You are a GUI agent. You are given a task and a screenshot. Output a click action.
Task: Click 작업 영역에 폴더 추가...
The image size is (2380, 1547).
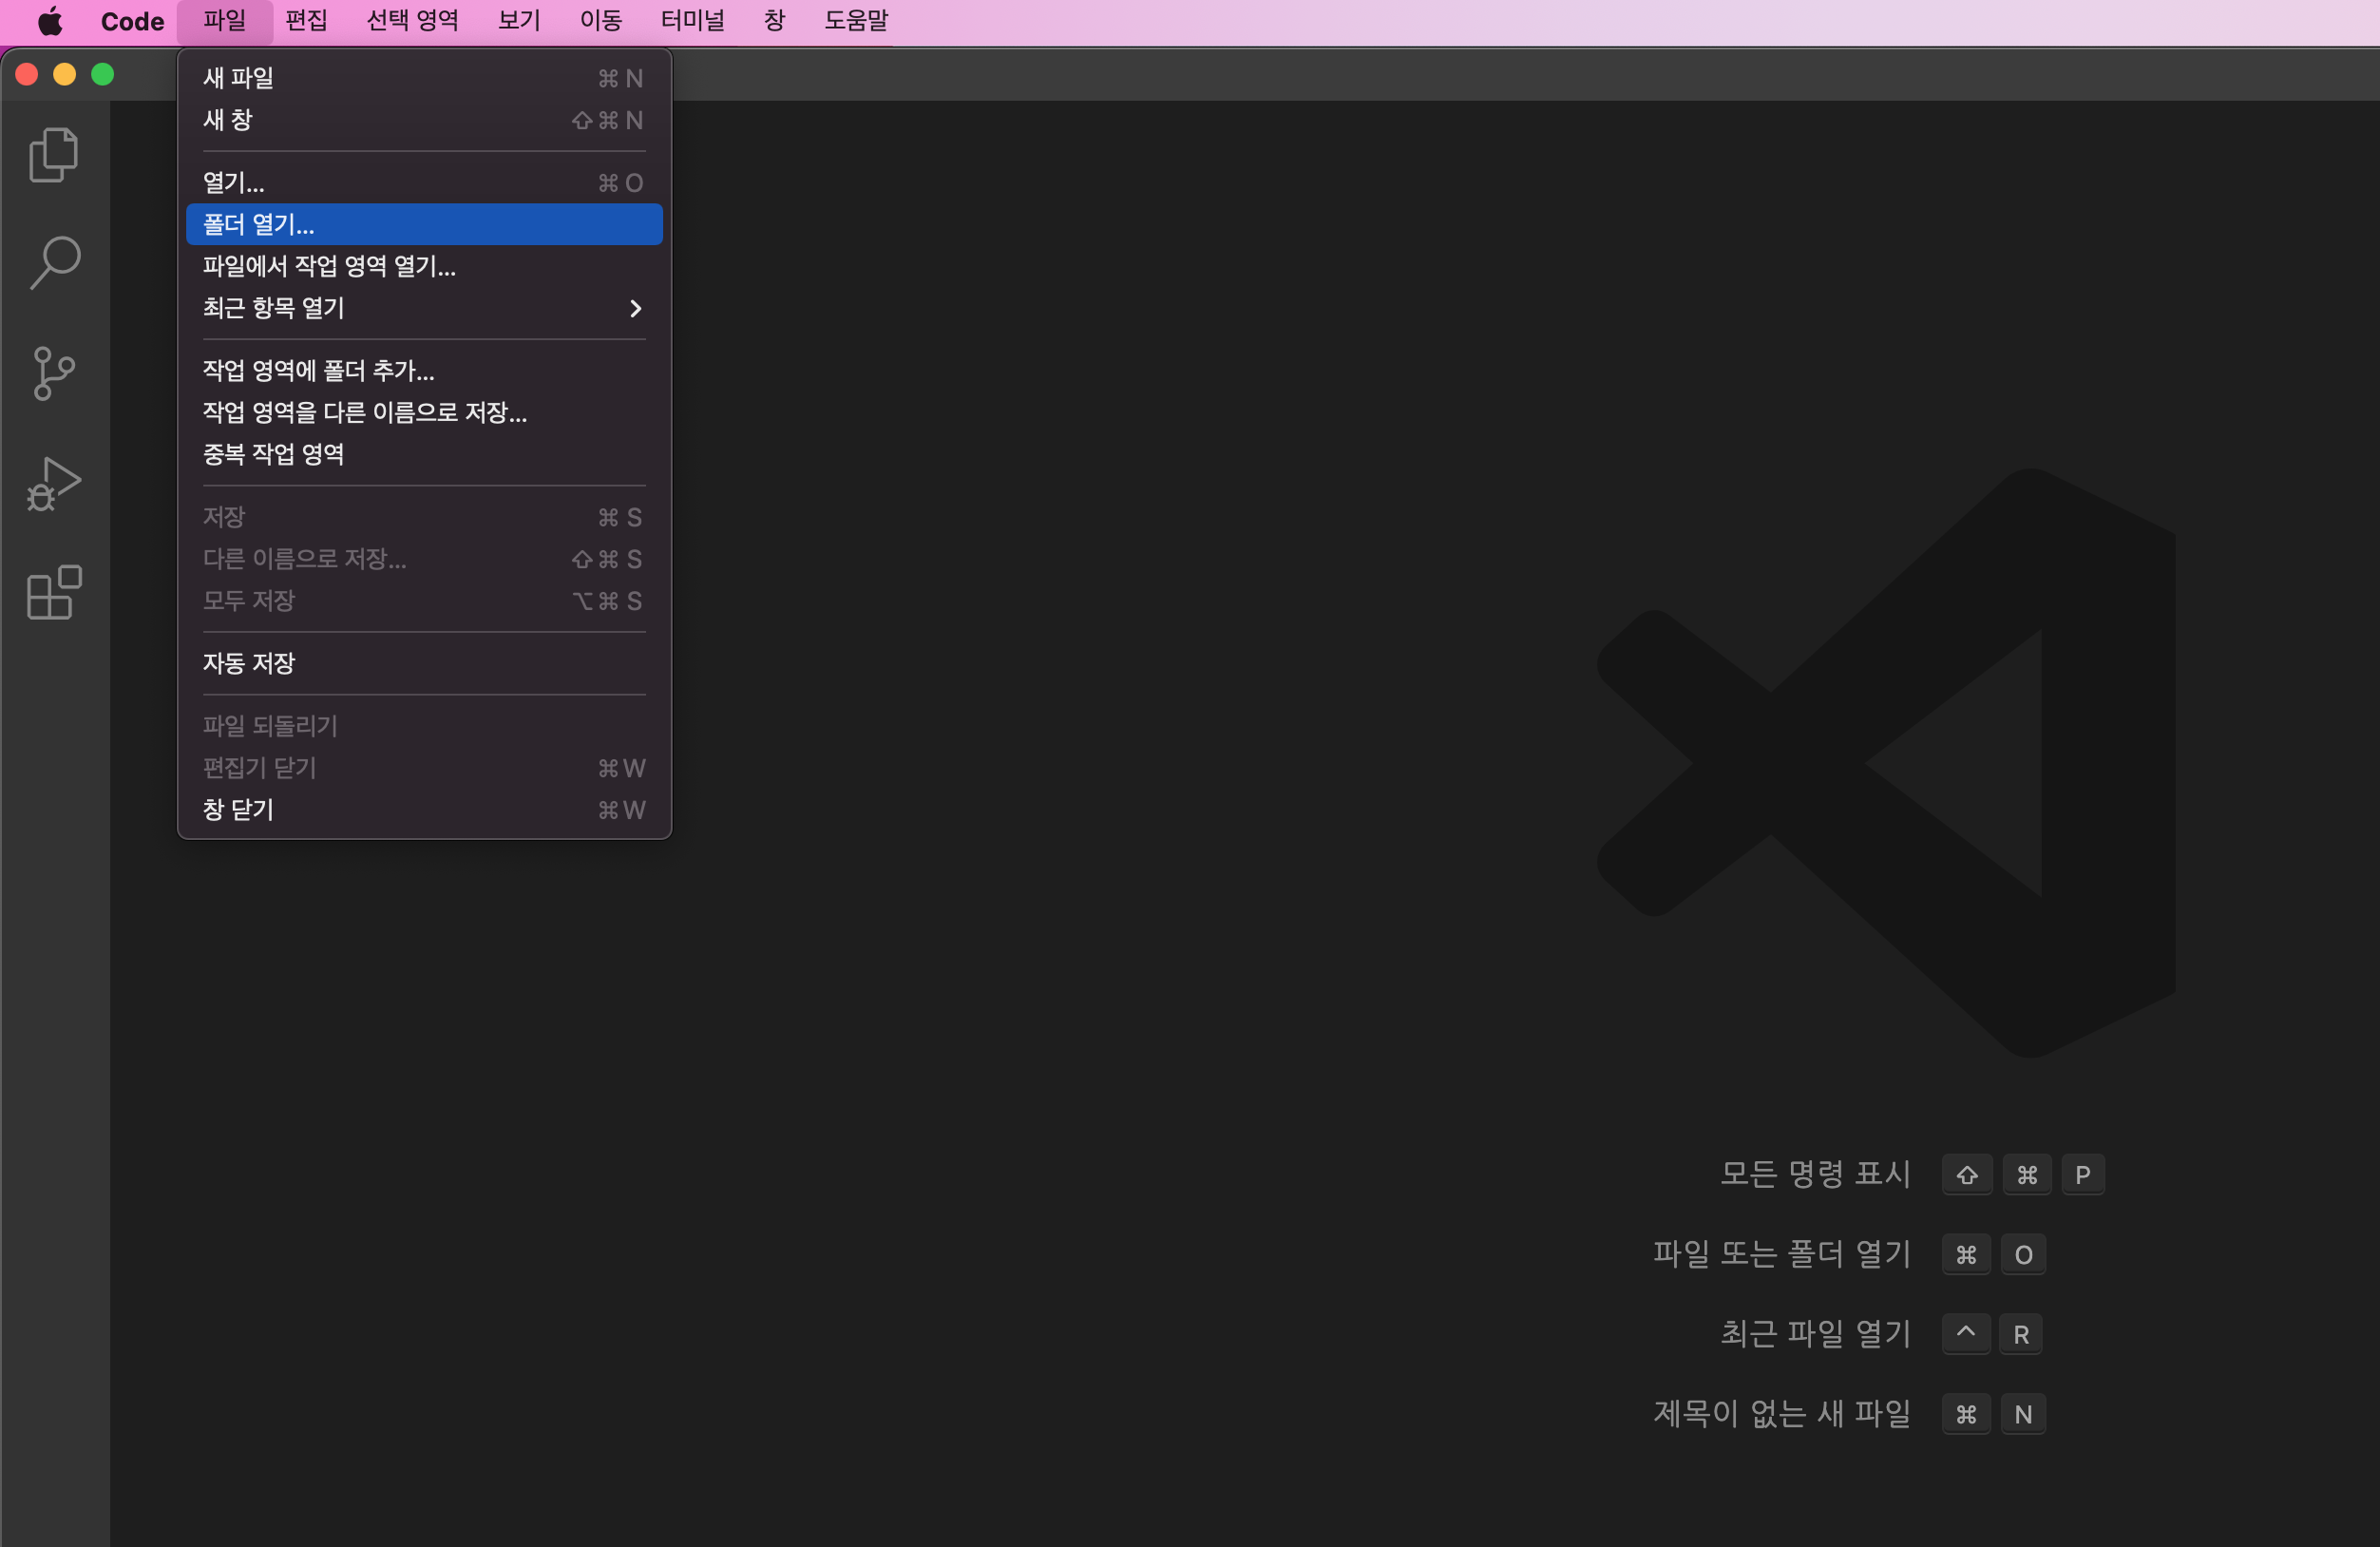(x=318, y=371)
